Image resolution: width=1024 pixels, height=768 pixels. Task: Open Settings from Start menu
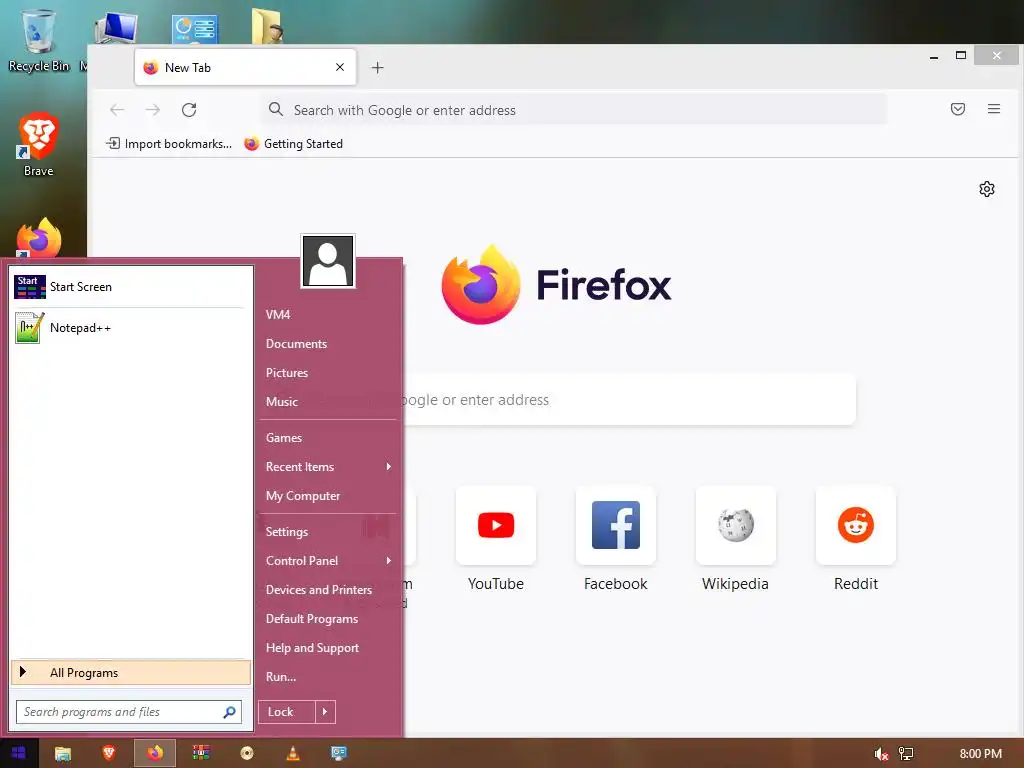(287, 532)
